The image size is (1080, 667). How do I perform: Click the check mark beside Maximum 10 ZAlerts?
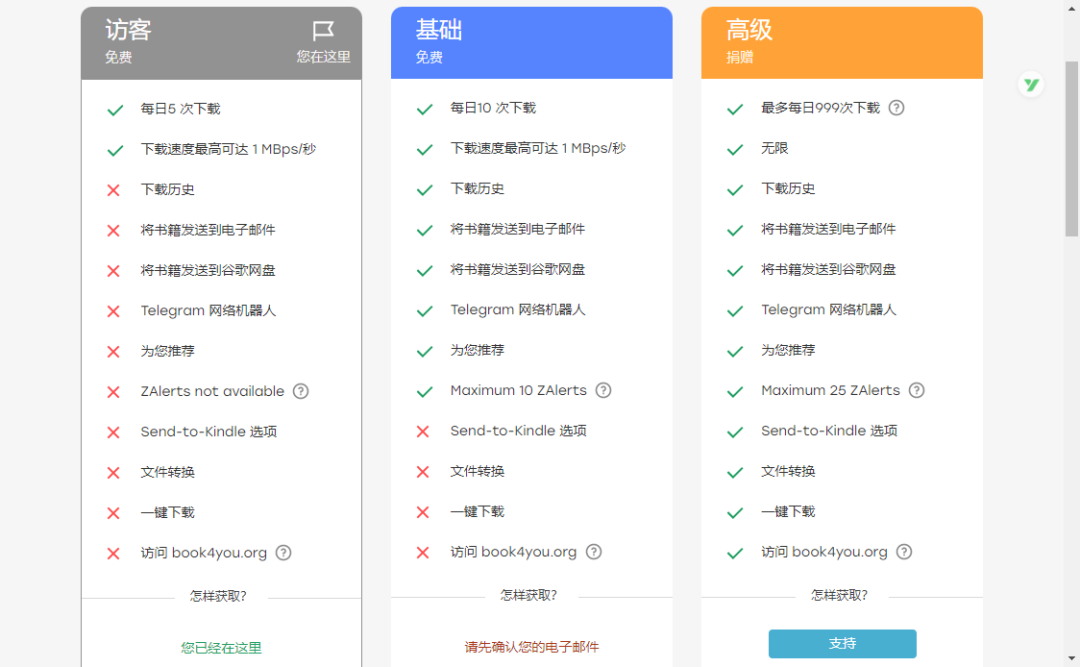click(x=425, y=391)
